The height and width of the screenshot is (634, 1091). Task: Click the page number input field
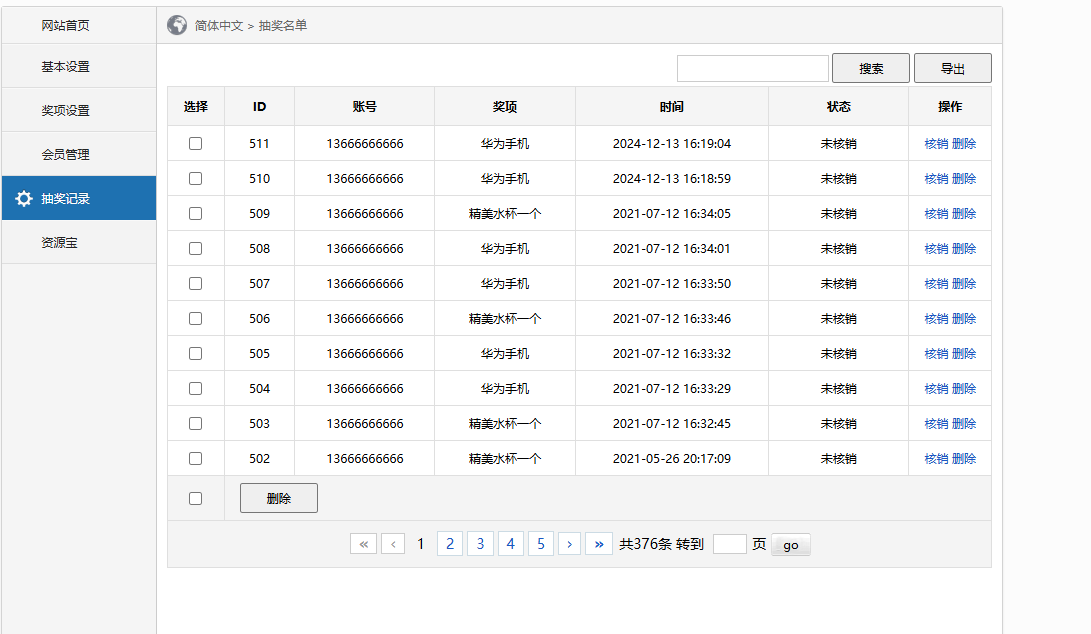(730, 544)
